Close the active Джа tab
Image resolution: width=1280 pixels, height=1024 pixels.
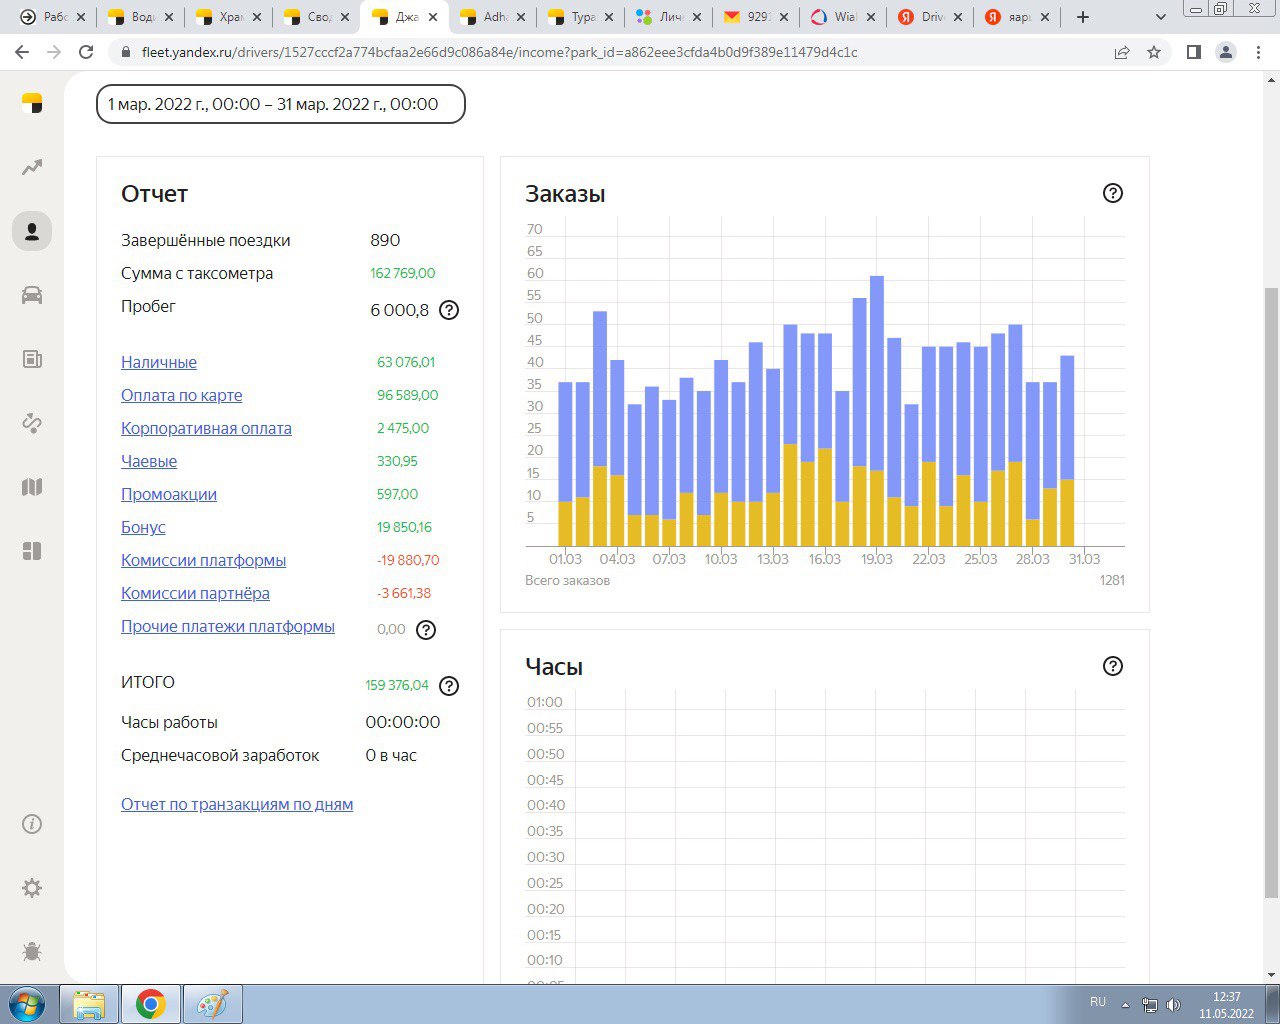[x=433, y=17]
